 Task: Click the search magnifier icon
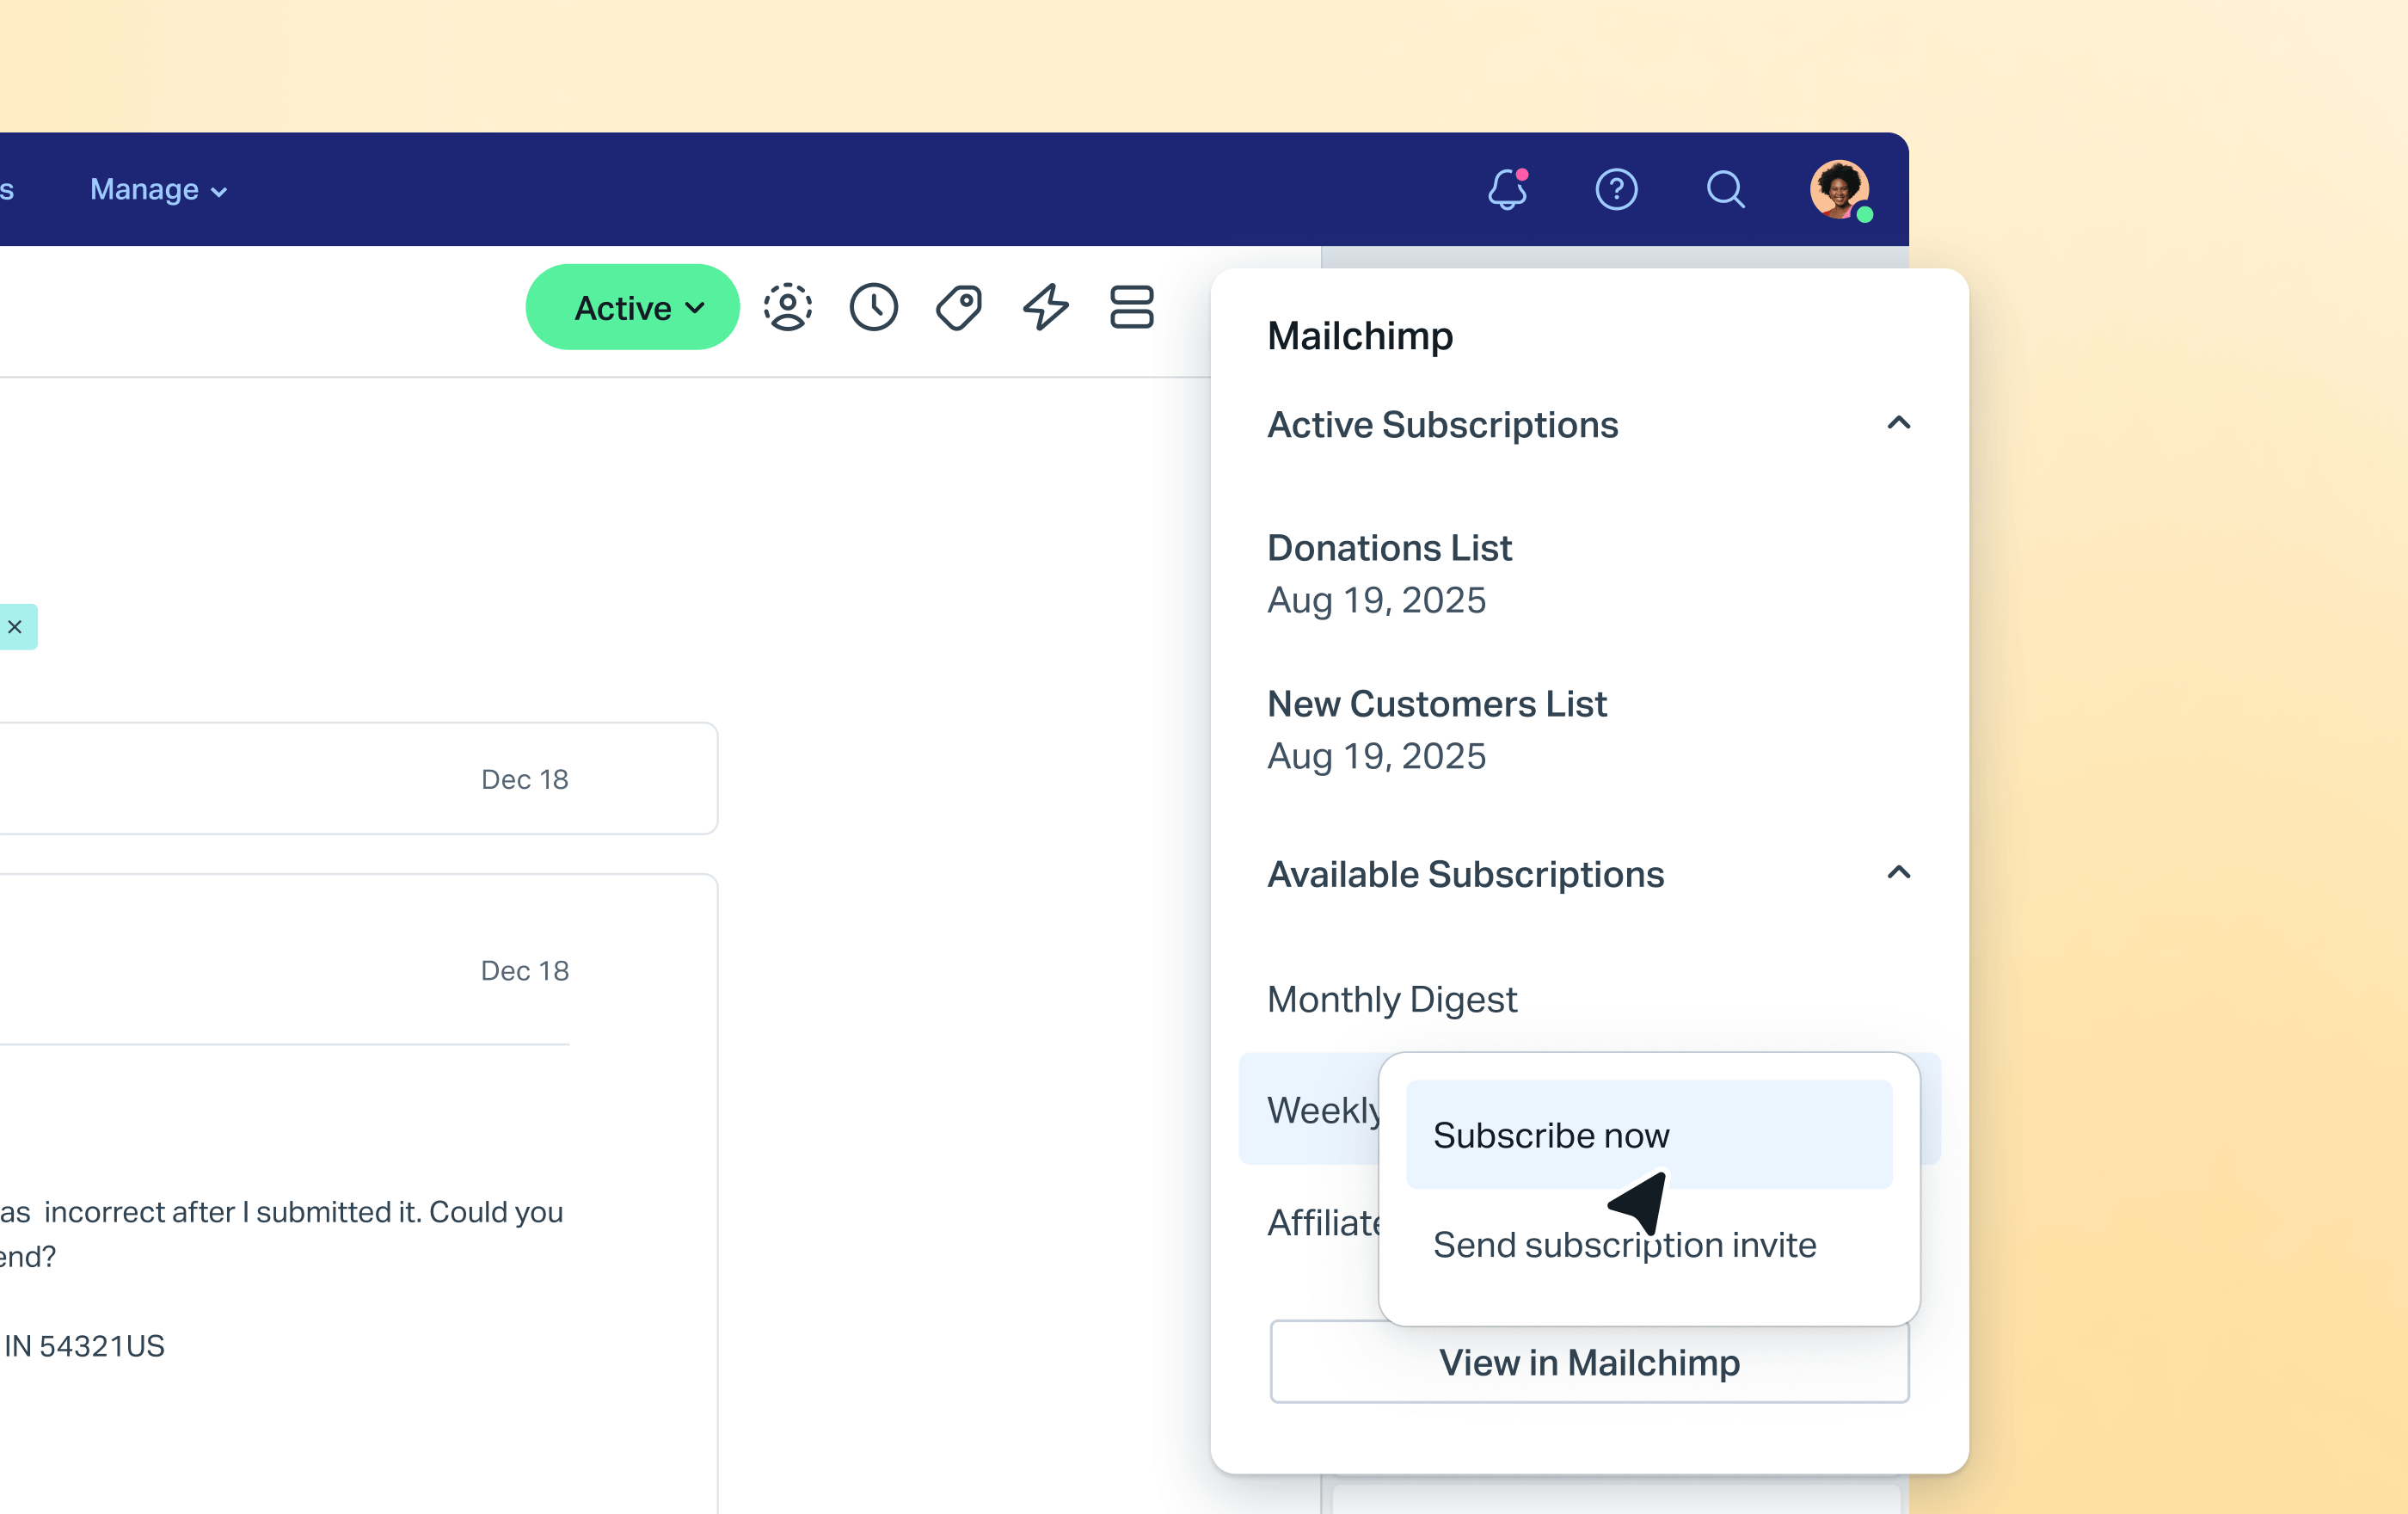(1725, 189)
